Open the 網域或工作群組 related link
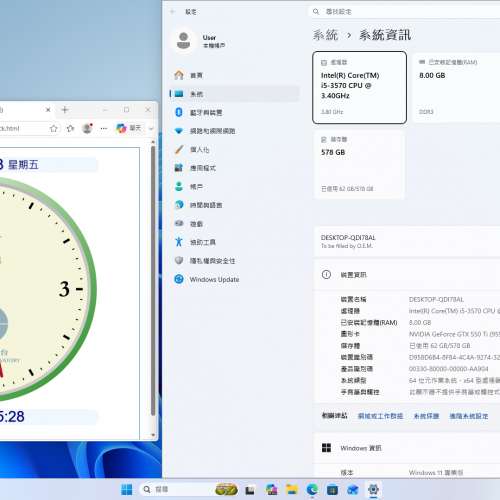 point(380,416)
